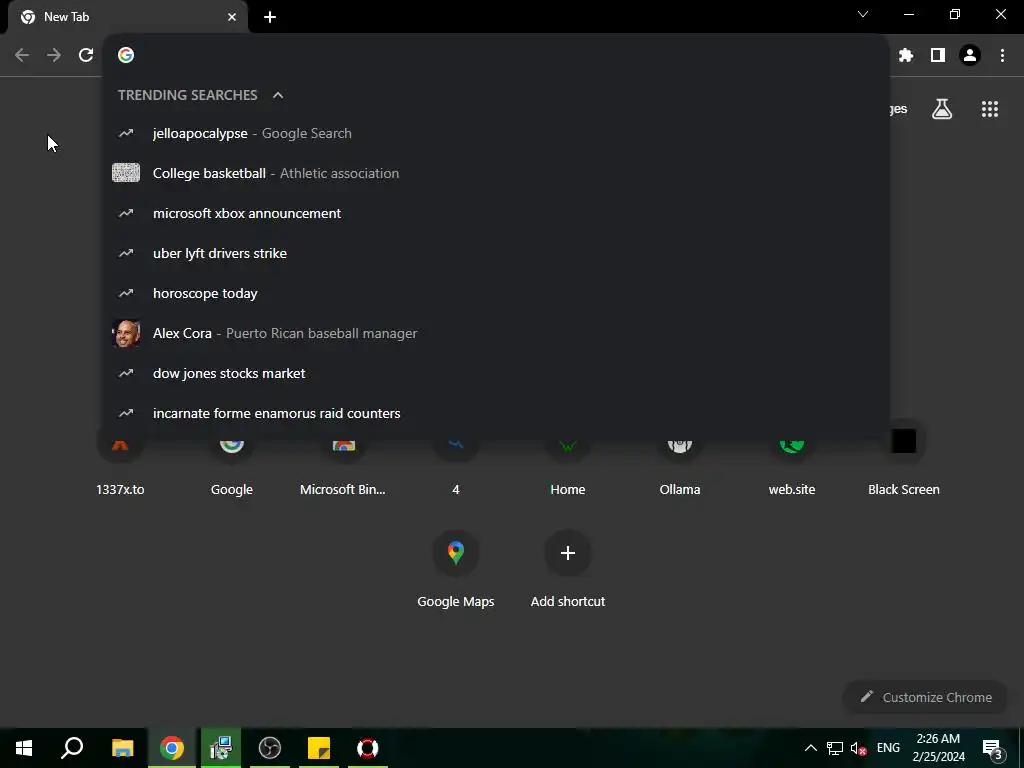Open Chrome's three-dot menu
The width and height of the screenshot is (1024, 768).
[x=1002, y=56]
